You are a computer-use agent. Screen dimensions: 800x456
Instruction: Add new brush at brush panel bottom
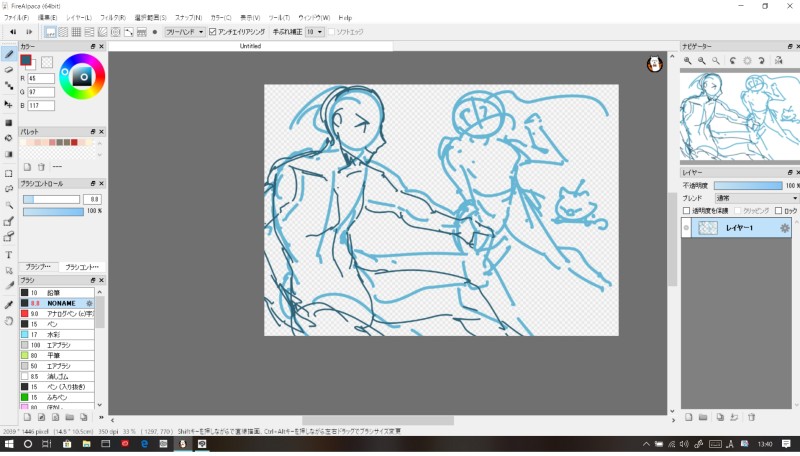coord(27,417)
